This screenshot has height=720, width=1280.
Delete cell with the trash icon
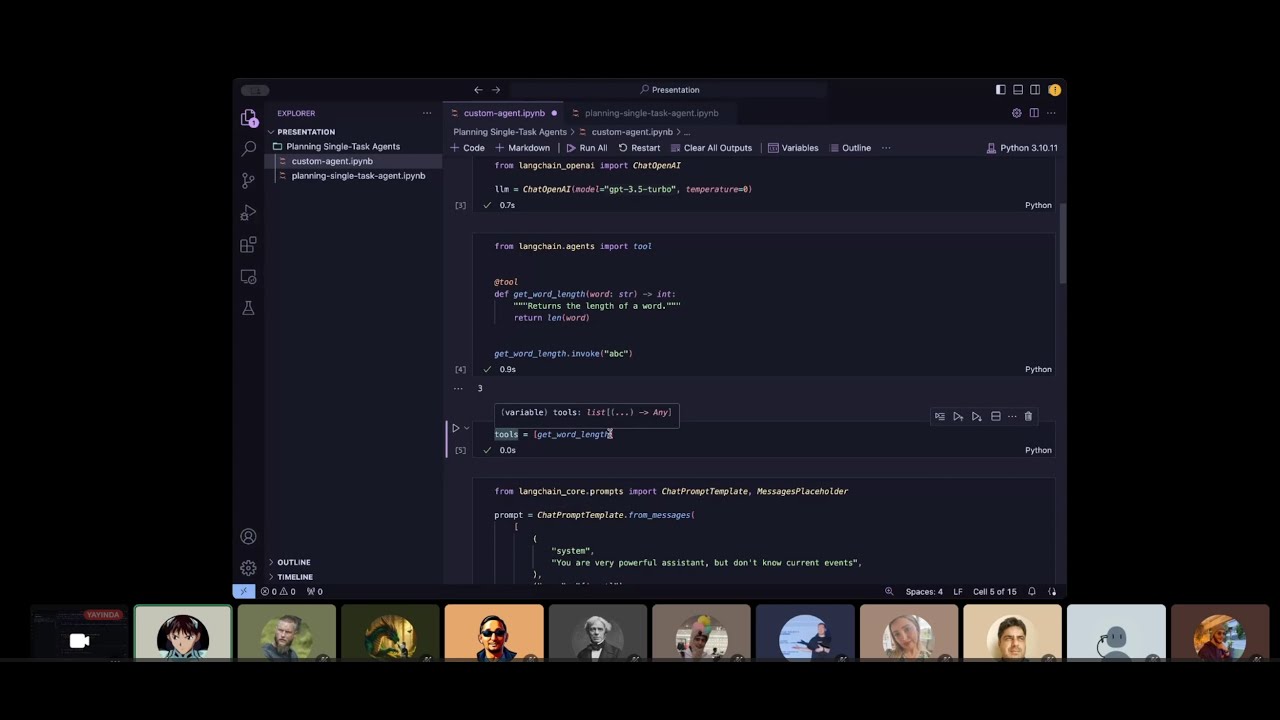click(1028, 416)
